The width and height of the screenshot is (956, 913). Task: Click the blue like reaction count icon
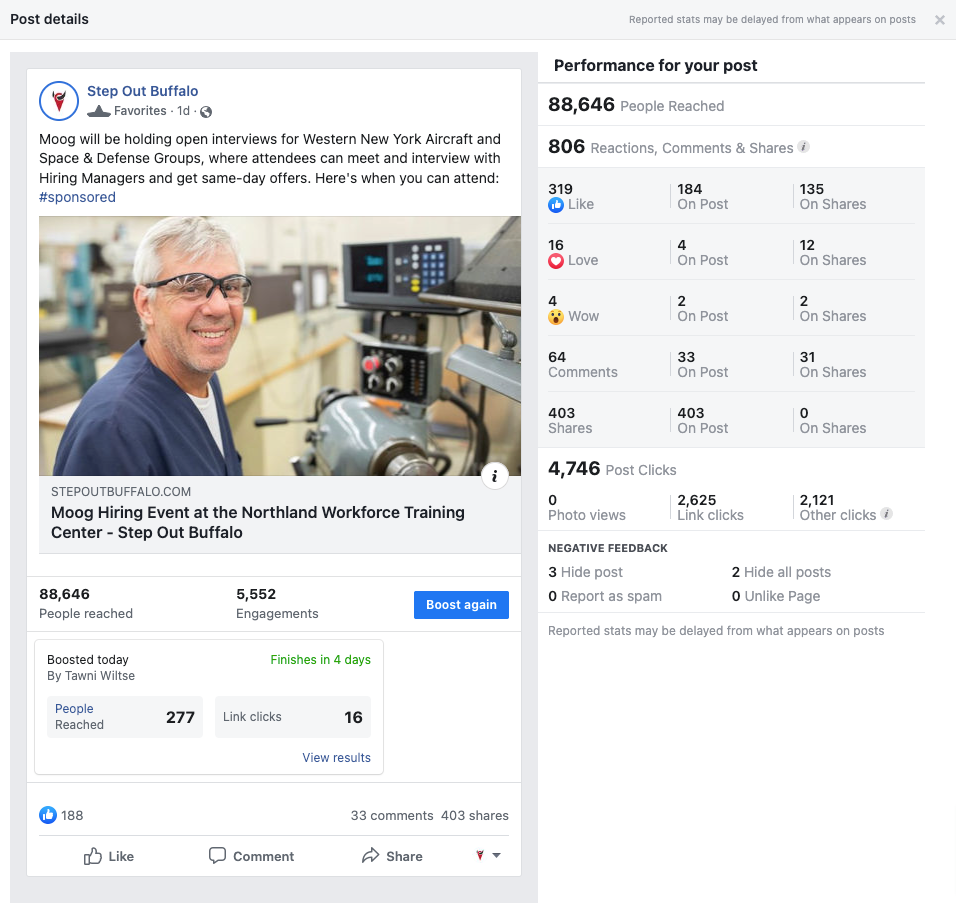[48, 815]
